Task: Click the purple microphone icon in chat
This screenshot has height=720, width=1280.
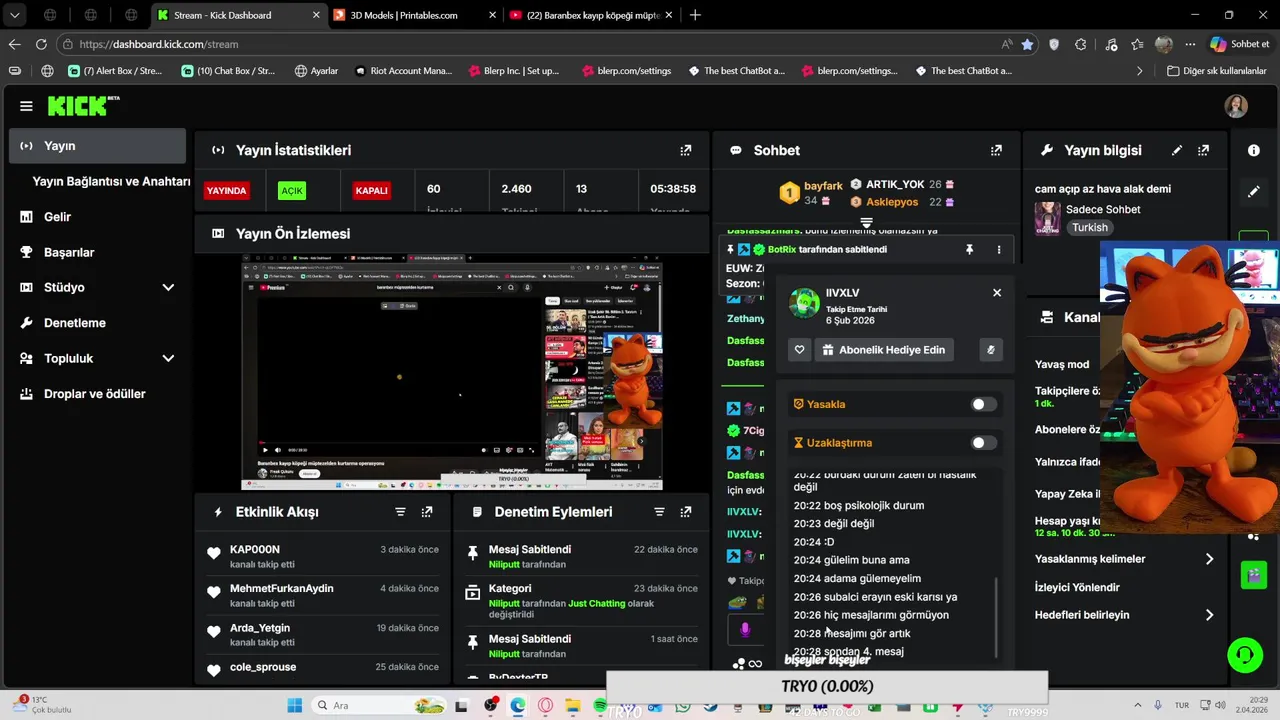Action: coord(745,630)
